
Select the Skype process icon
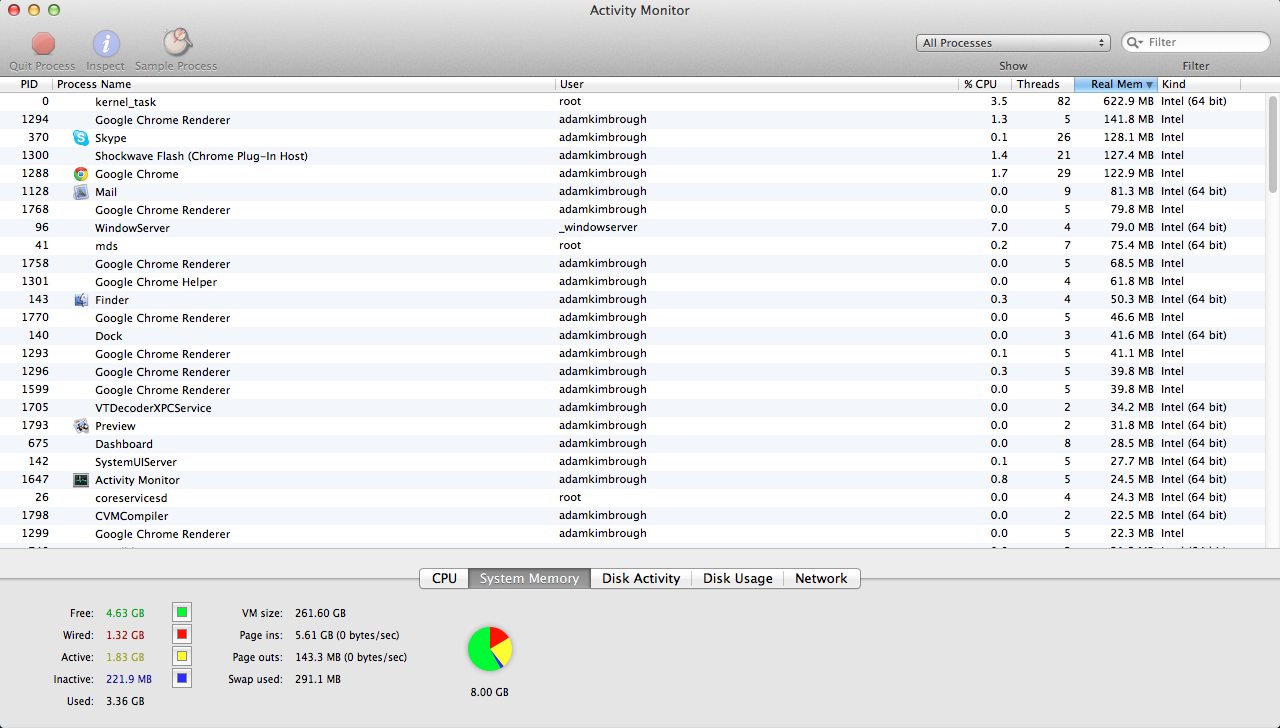[x=81, y=138]
